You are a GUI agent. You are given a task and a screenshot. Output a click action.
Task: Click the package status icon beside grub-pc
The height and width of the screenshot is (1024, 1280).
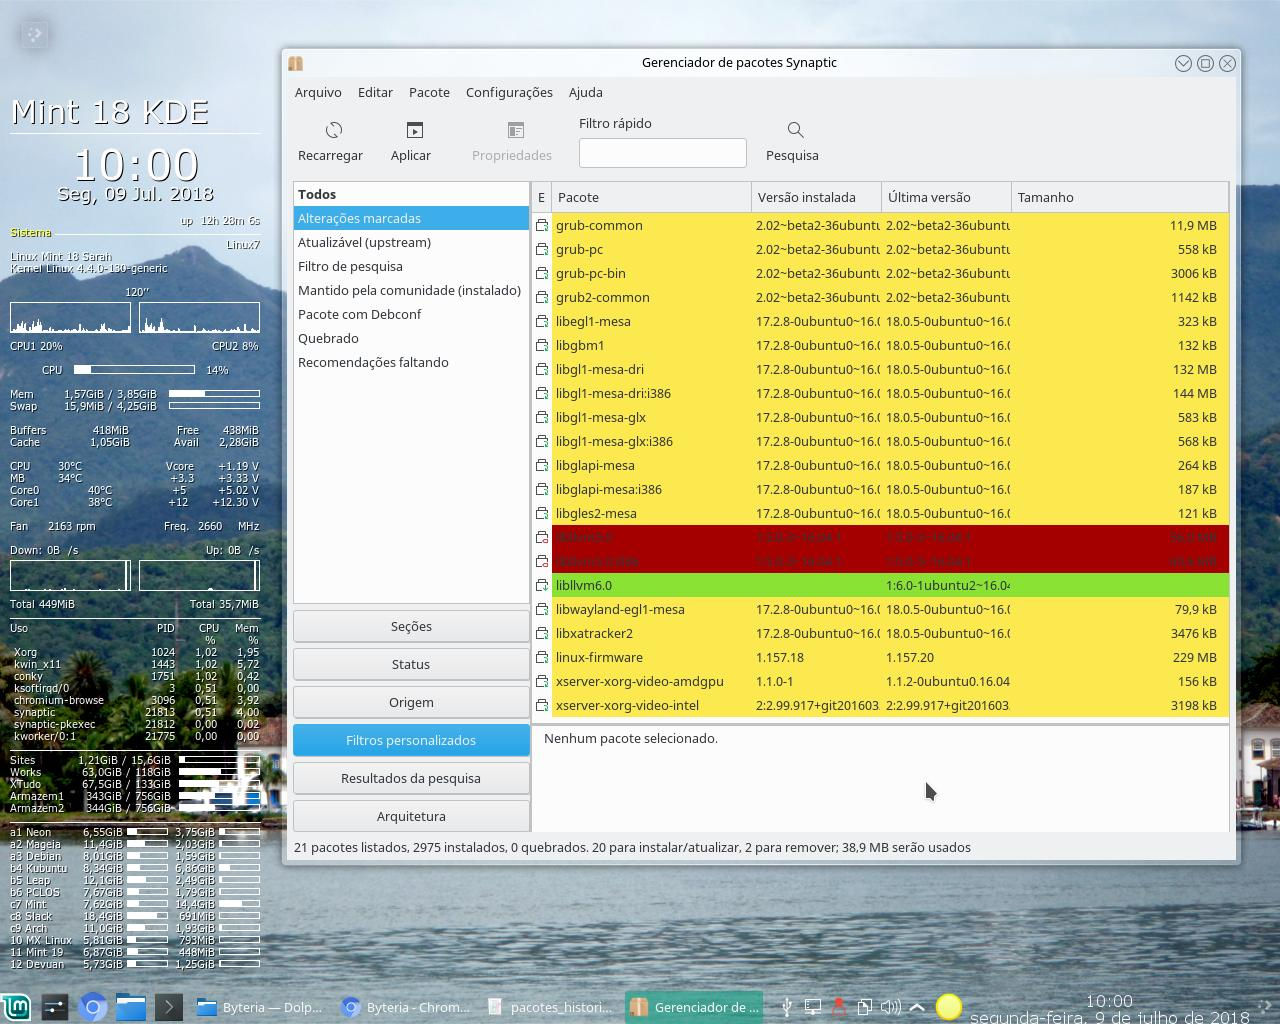click(x=542, y=249)
